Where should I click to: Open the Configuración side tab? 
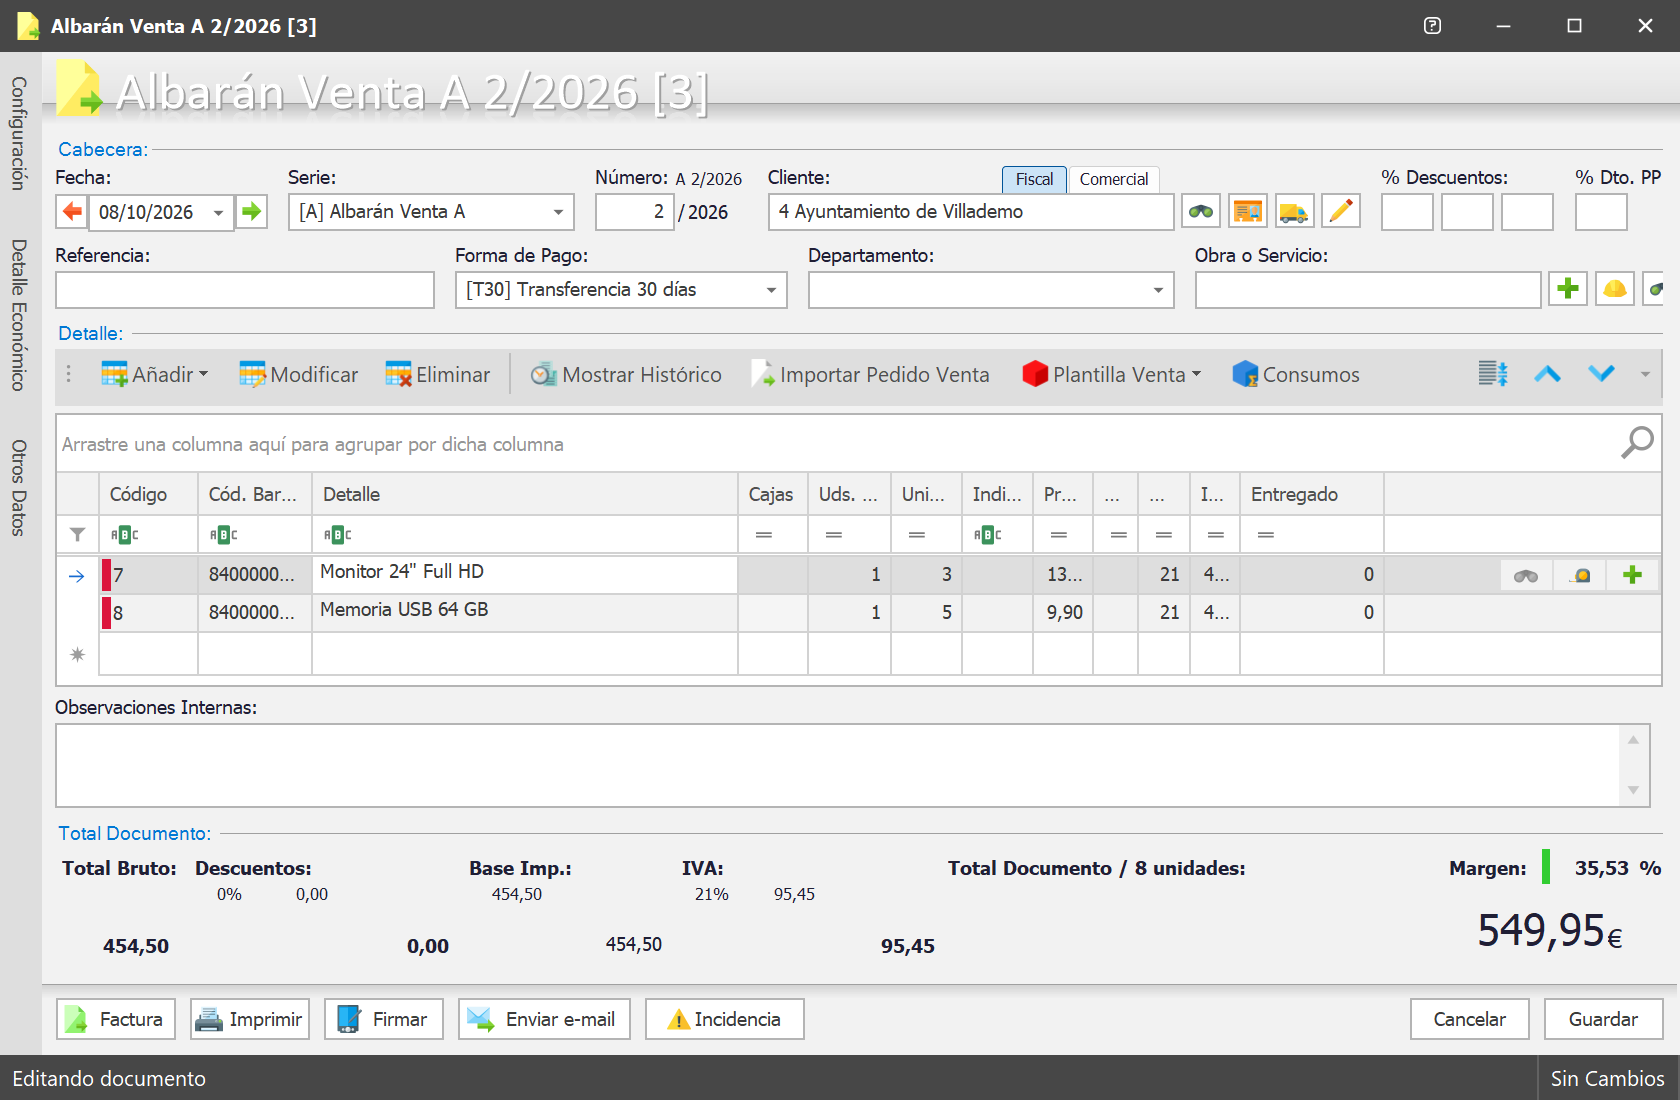point(19,133)
